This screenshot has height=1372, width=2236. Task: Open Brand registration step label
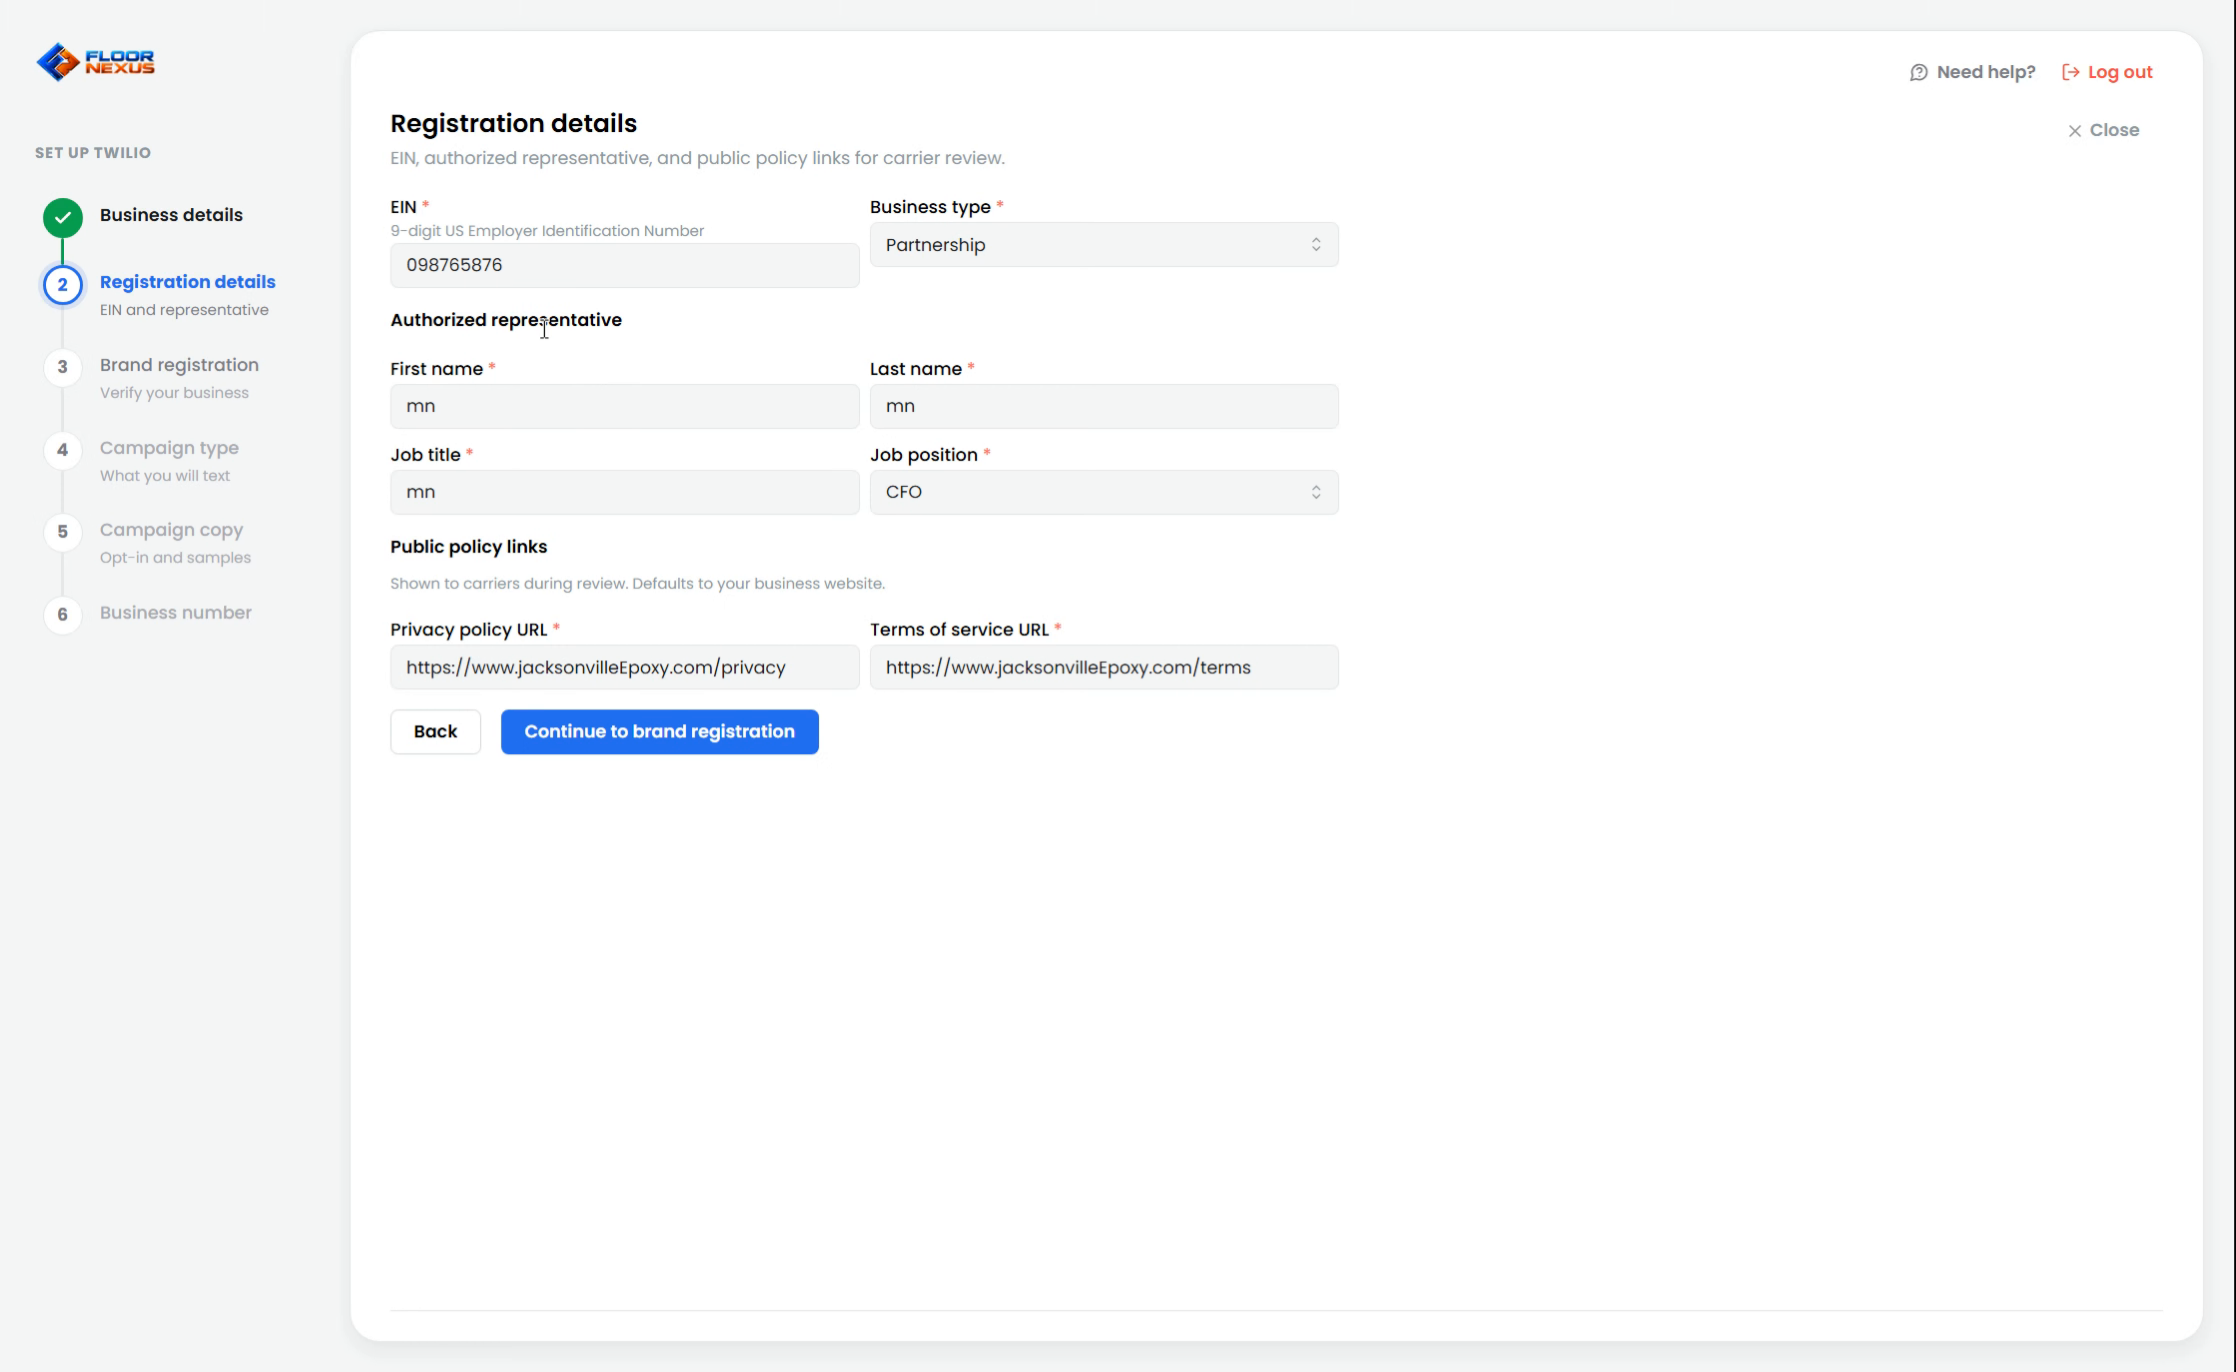[x=179, y=365]
